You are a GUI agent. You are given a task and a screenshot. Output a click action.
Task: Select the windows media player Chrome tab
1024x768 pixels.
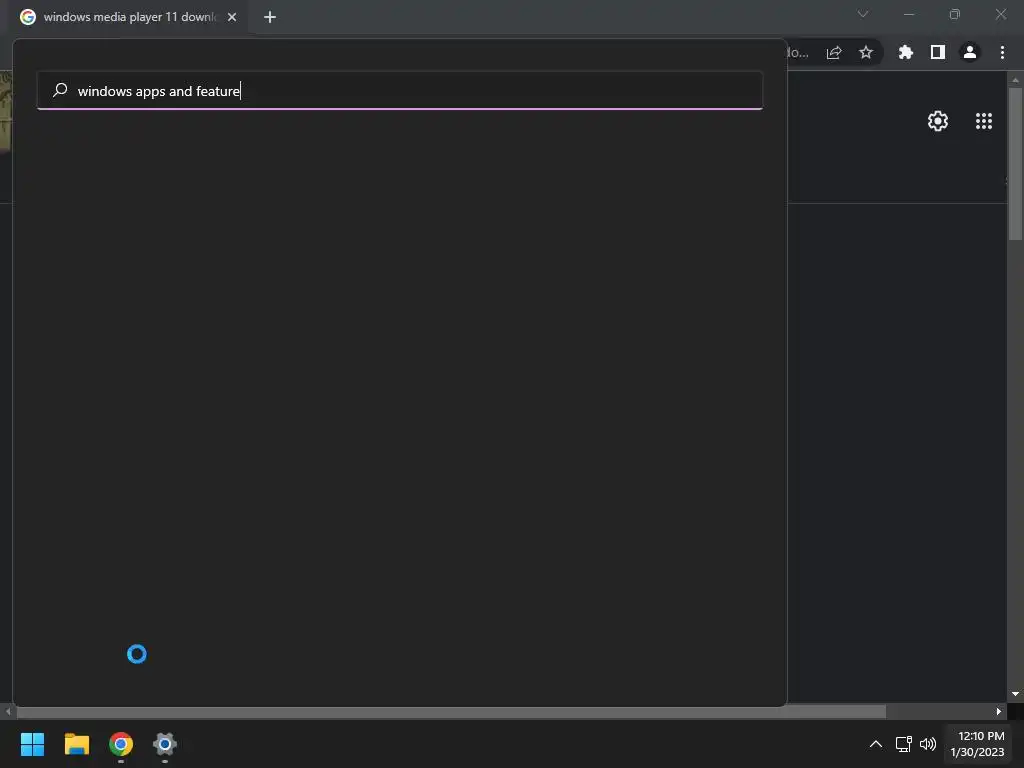pos(129,17)
